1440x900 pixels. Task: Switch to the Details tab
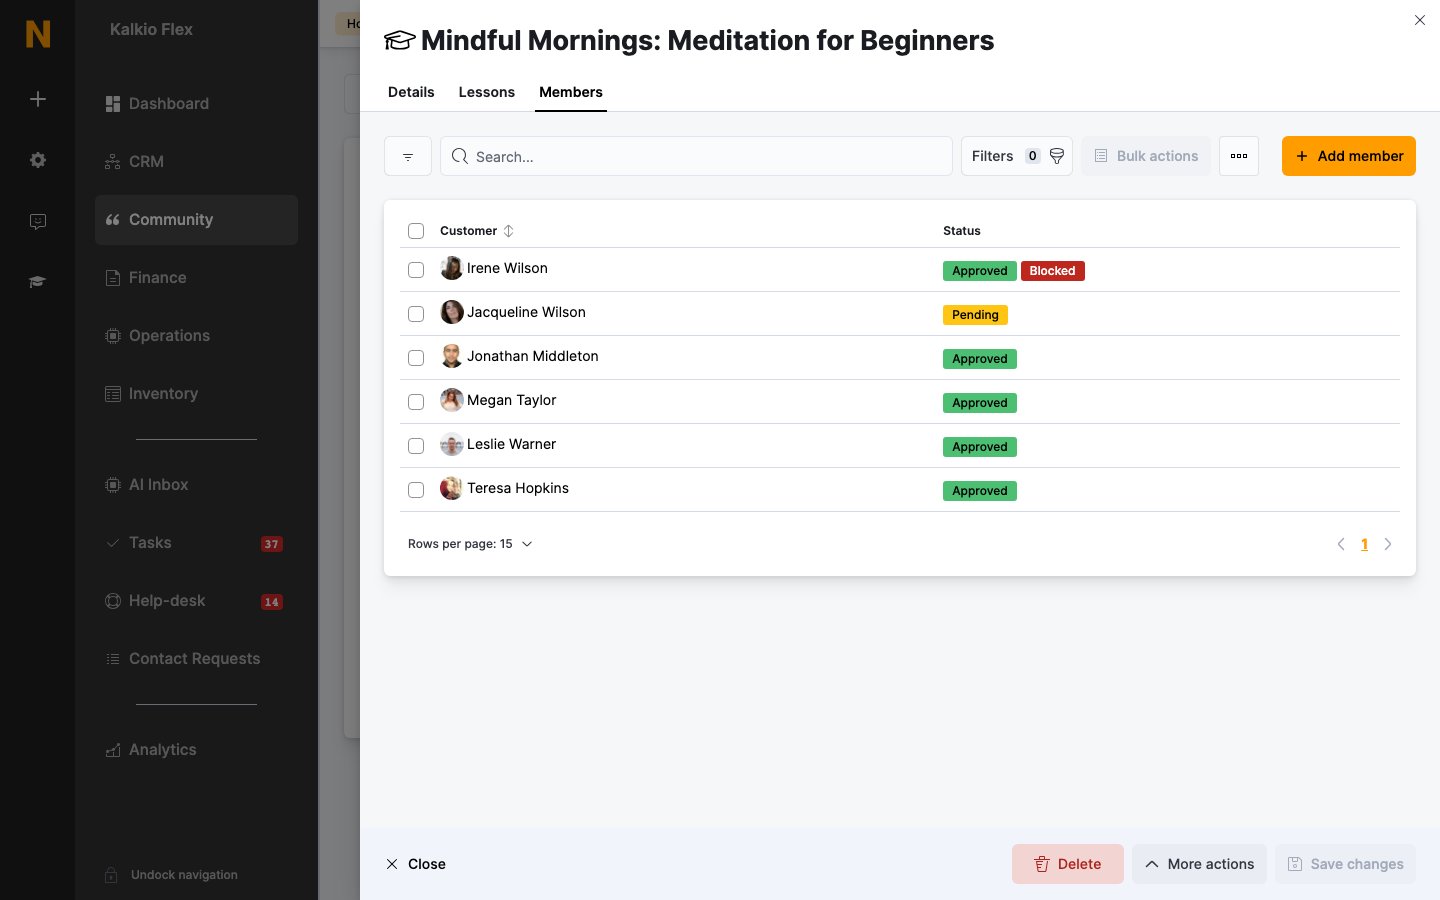point(411,92)
